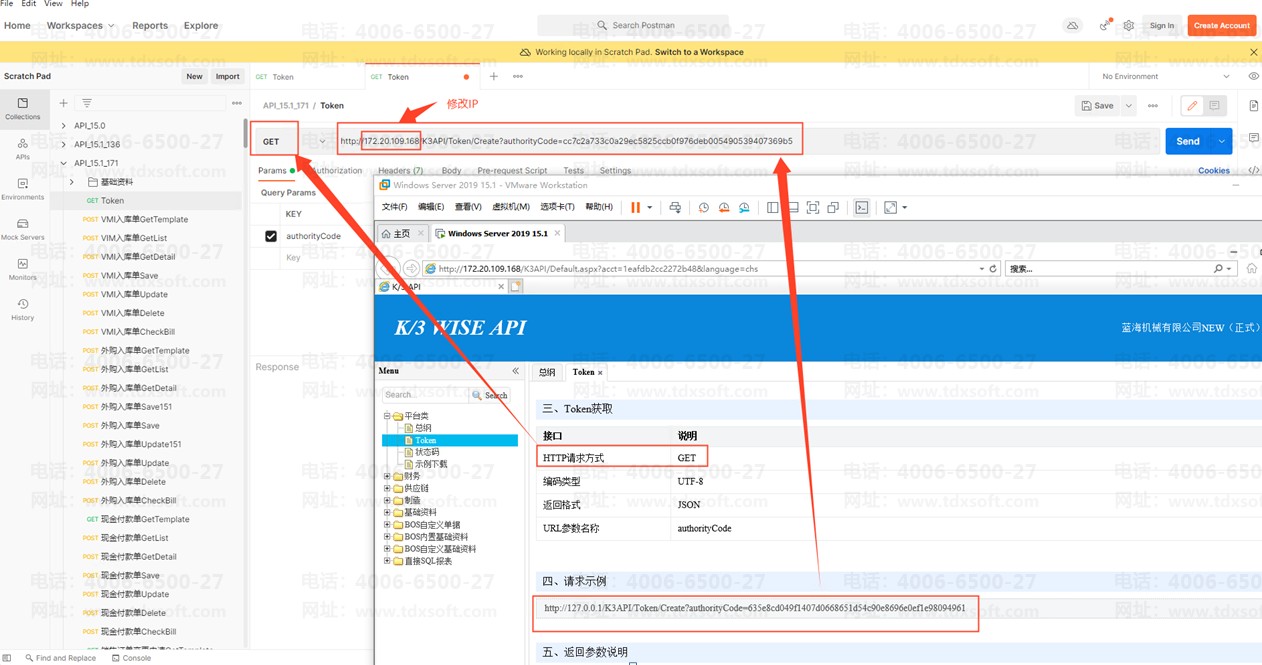Click the K/3 API menu Search input
This screenshot has width=1262, height=665.
(426, 395)
